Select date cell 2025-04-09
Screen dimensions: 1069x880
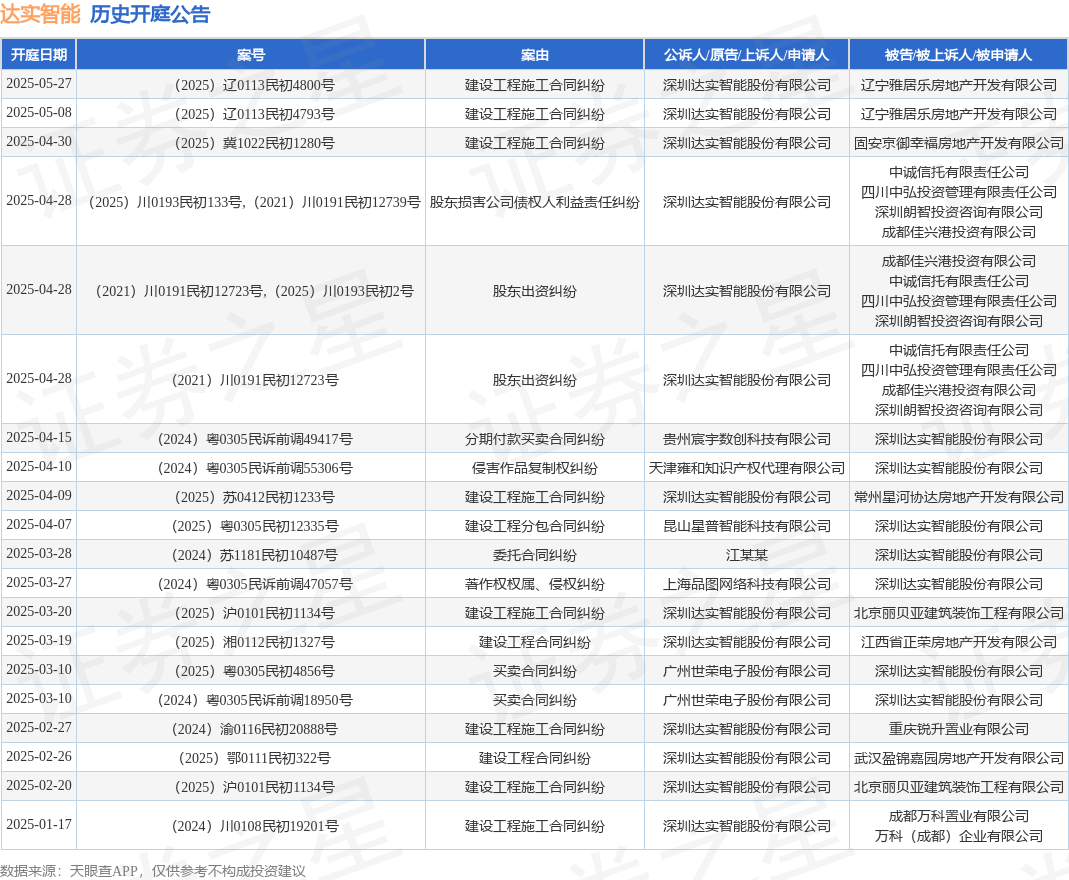tap(39, 496)
